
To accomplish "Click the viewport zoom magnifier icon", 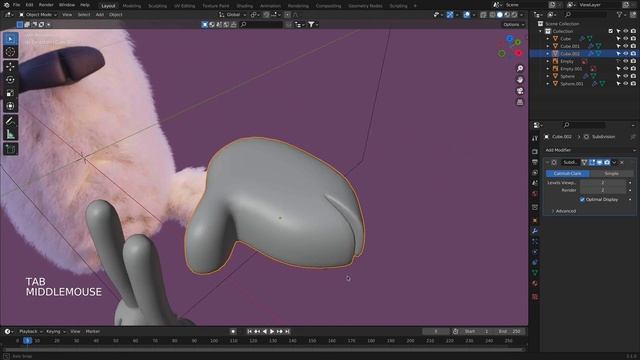I will pyautogui.click(x=520, y=69).
